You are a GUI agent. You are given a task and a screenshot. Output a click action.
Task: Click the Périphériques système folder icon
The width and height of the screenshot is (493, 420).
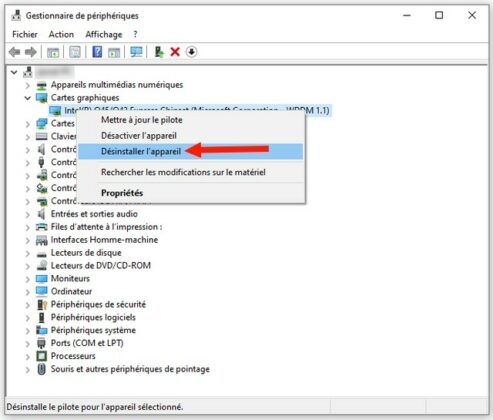pyautogui.click(x=41, y=330)
